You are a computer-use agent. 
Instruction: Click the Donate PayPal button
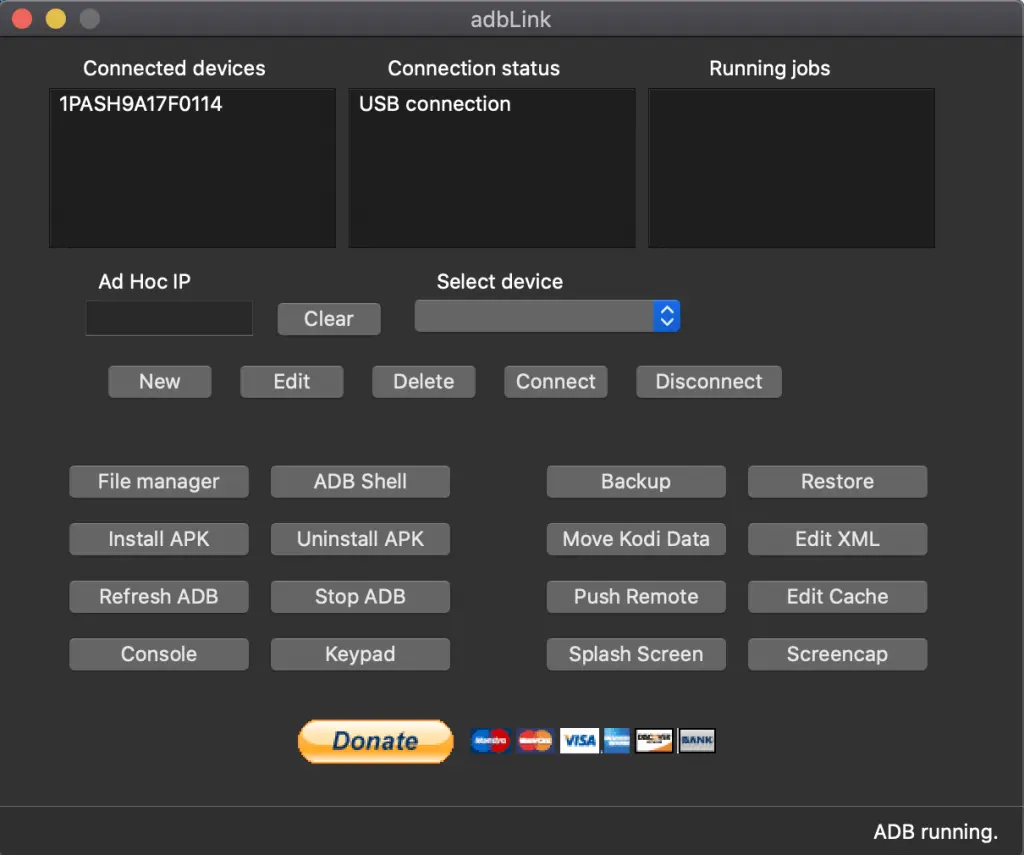(x=376, y=741)
